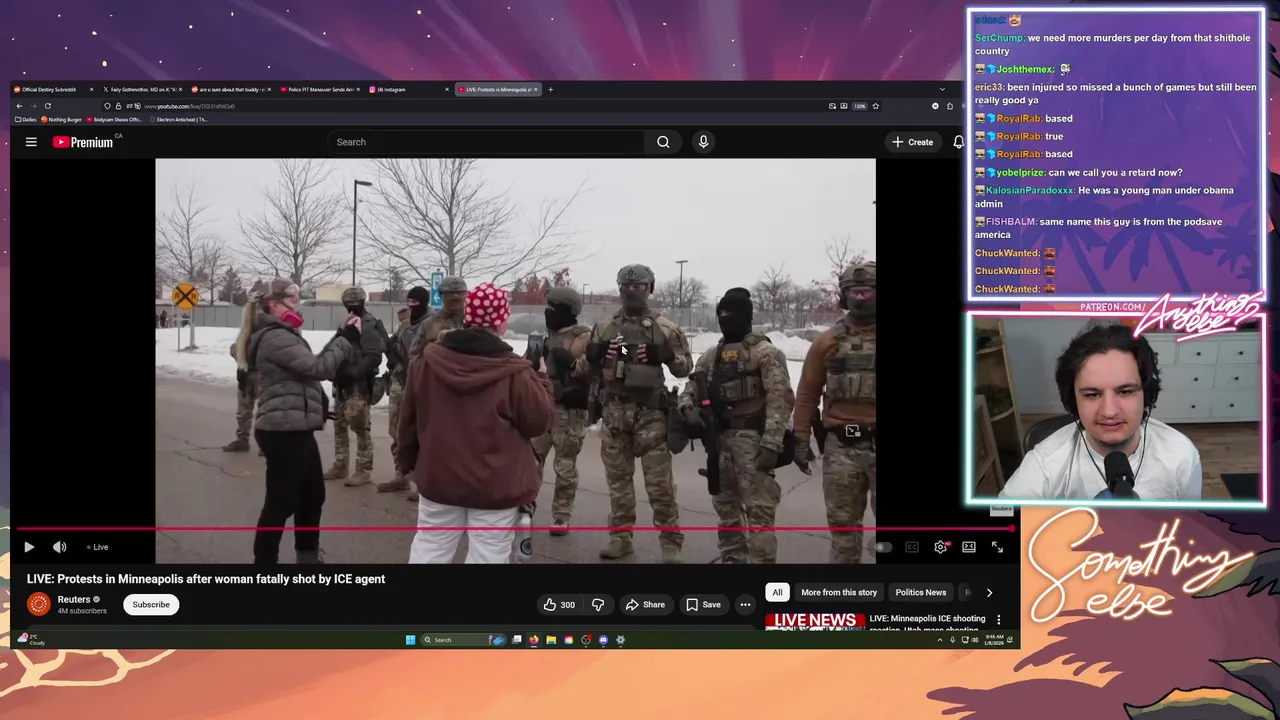The height and width of the screenshot is (720, 1280).
Task: Click the Windows taskbar Search box
Action: [x=464, y=640]
